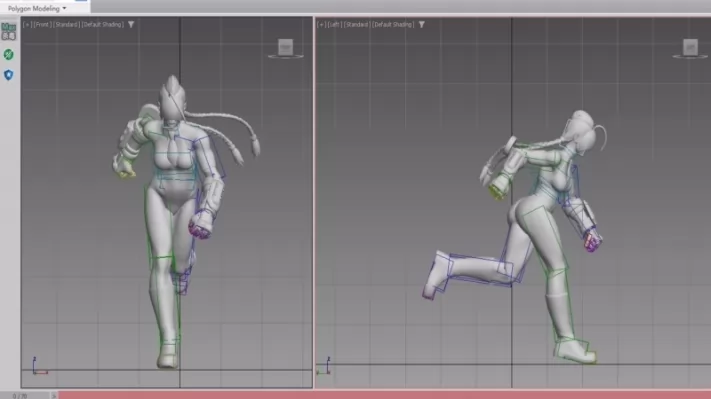Viewport: 711px width, 399px height.
Task: Click the ViewCube in the Left viewport
Action: pyautogui.click(x=690, y=47)
